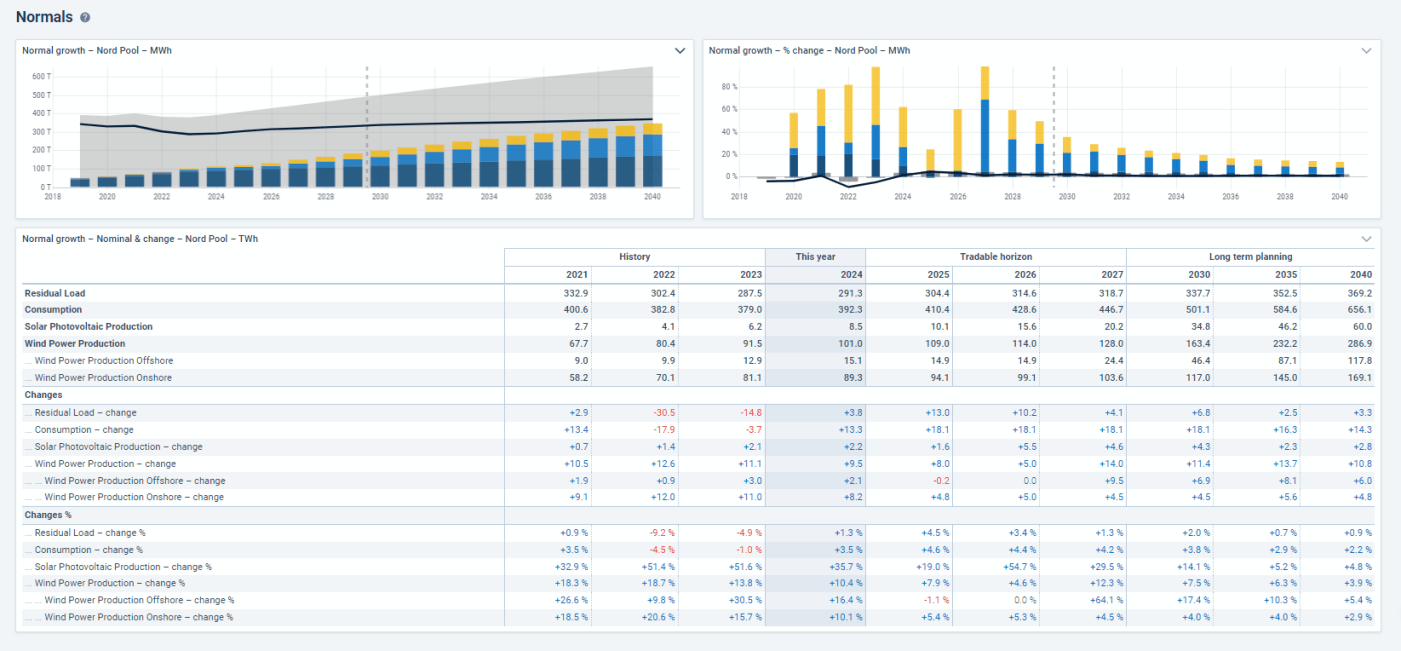Click the 600 T y-axis label in MWh chart
1401x651 pixels.
click(41, 76)
